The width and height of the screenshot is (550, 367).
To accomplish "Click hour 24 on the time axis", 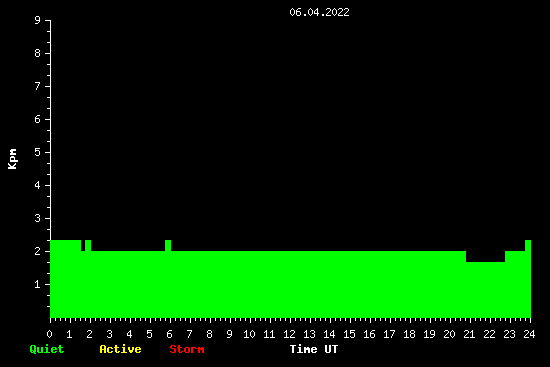I will [529, 334].
